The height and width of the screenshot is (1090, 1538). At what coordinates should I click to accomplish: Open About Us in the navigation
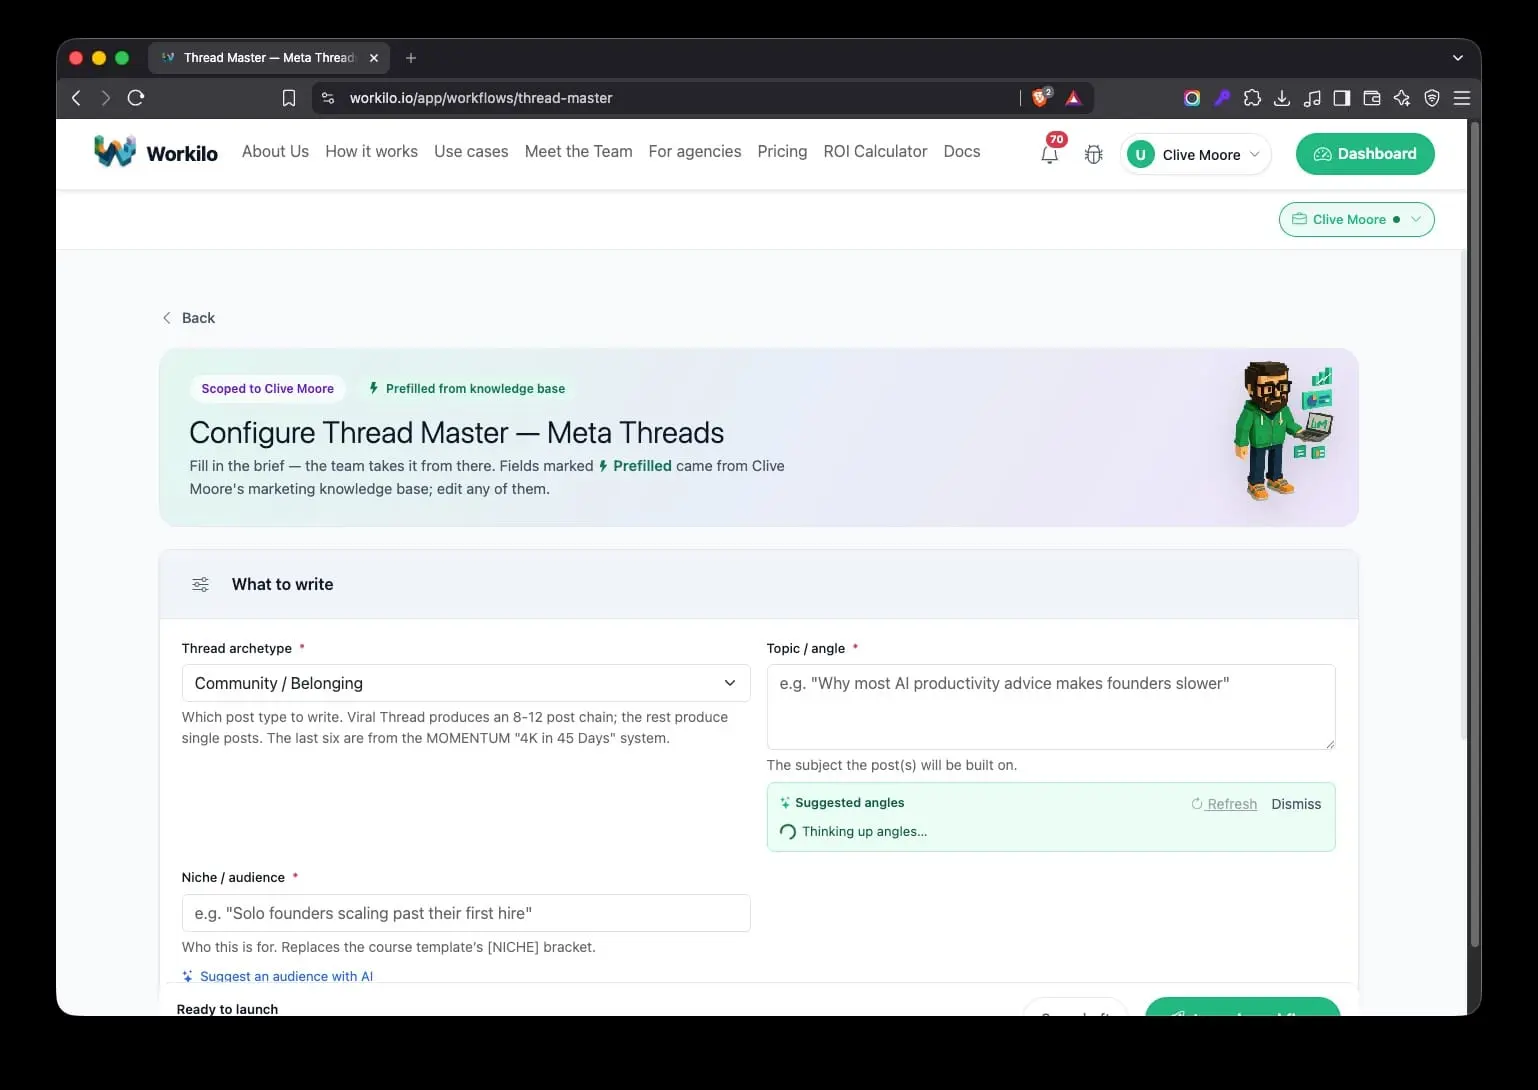tap(275, 151)
